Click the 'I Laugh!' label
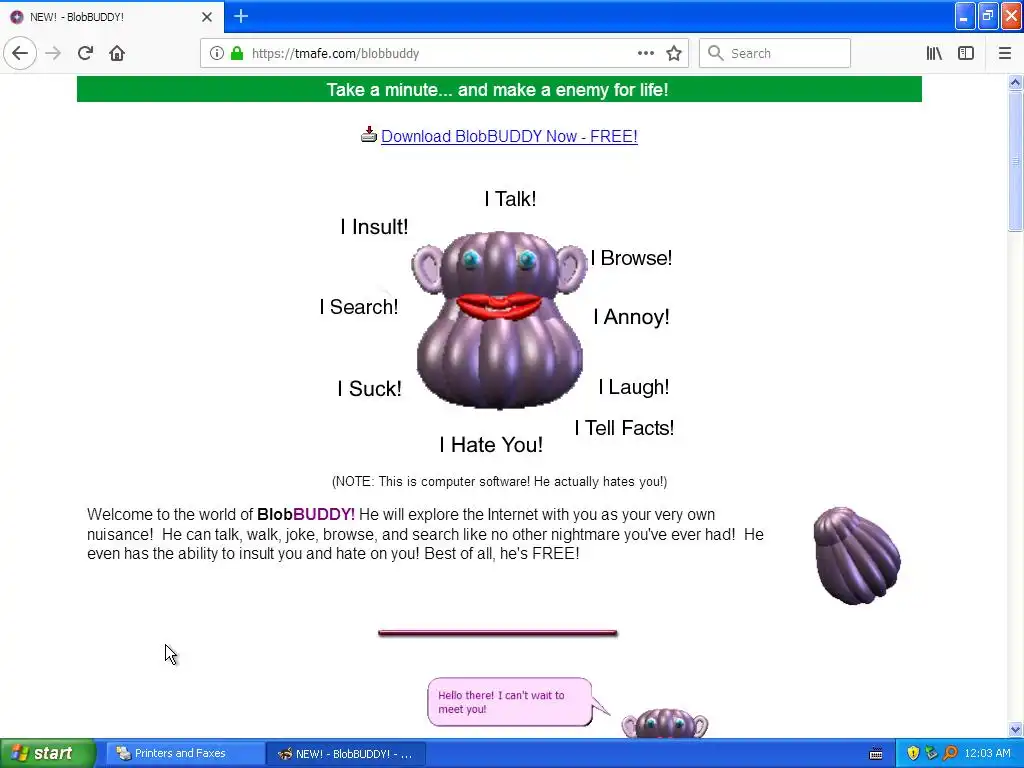The image size is (1024, 768). 633,387
